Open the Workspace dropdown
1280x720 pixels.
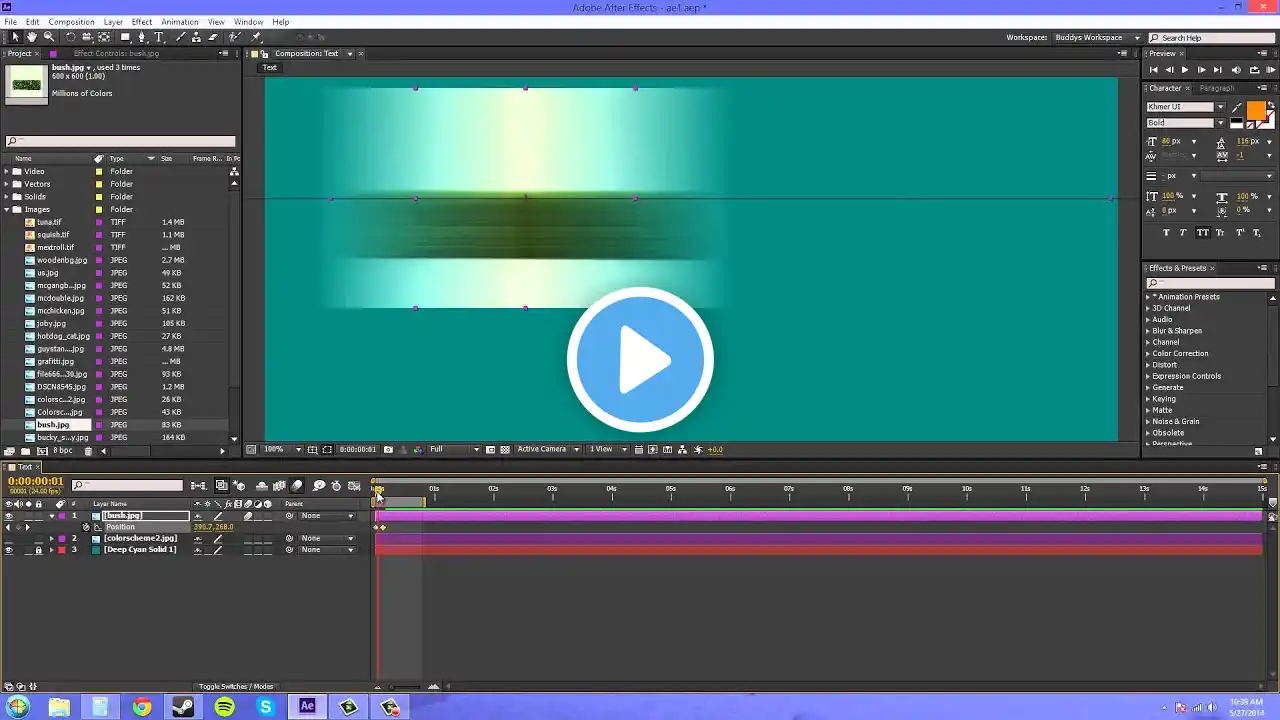coord(1098,38)
